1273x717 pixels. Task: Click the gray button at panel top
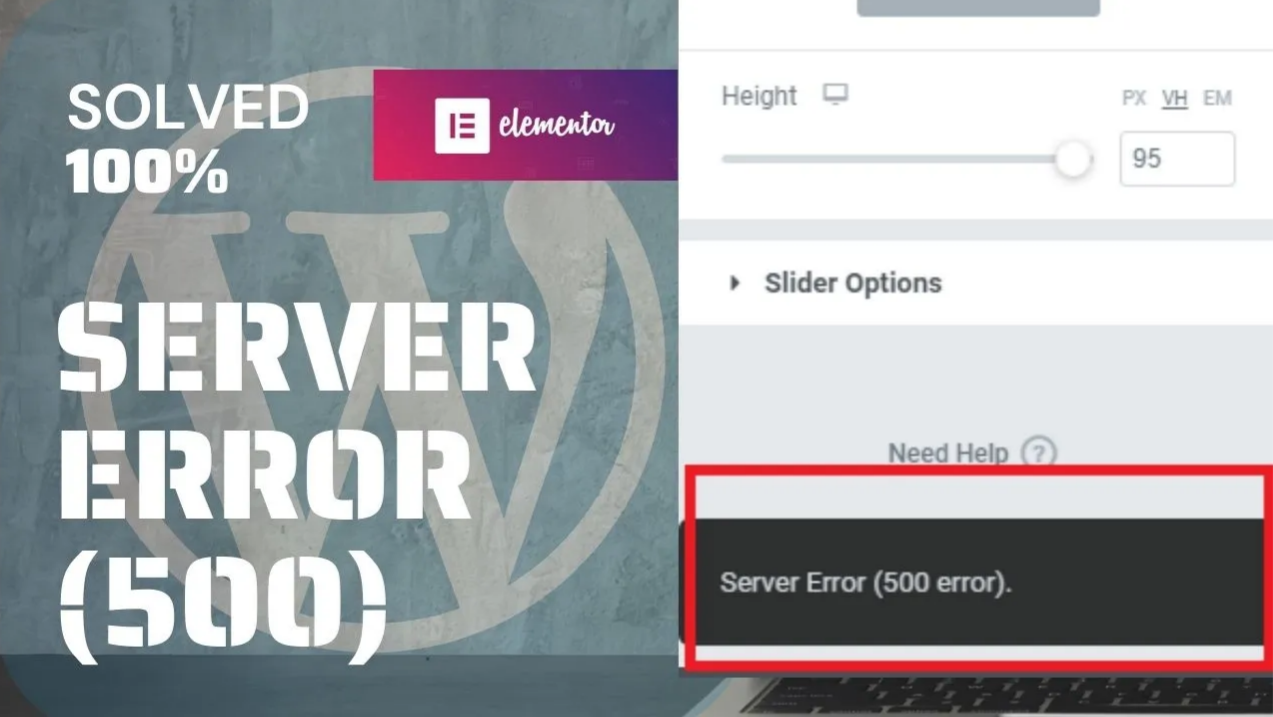click(978, 7)
